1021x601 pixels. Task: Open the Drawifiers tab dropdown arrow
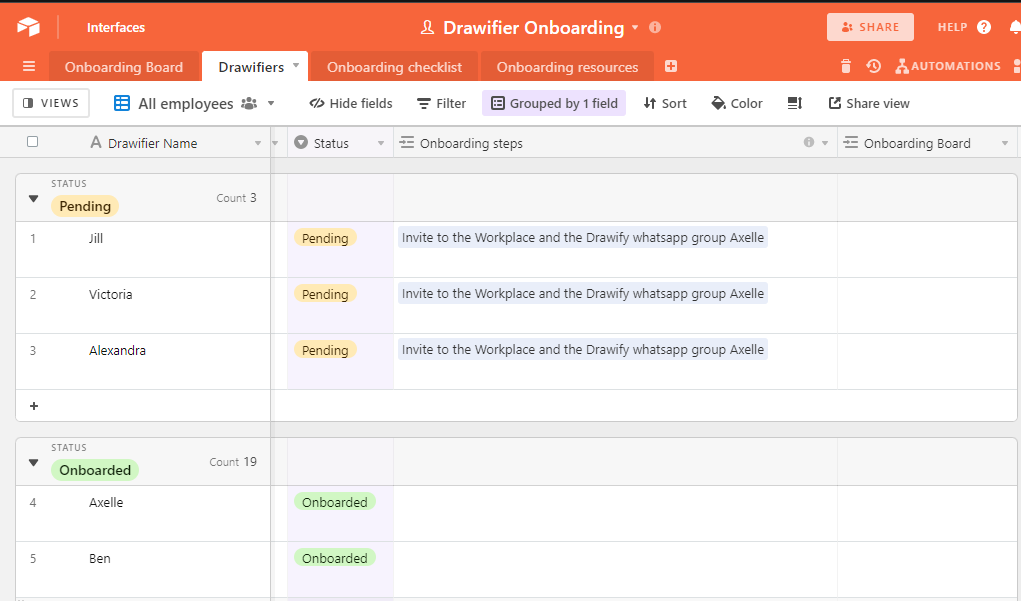click(296, 65)
